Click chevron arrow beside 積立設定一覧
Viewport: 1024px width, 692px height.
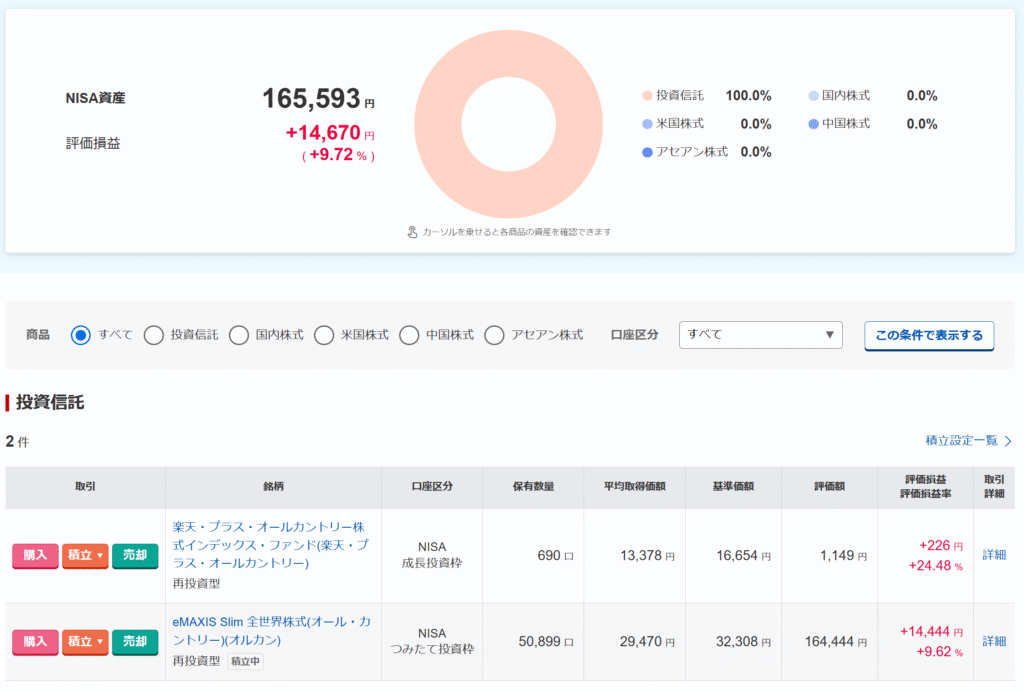click(1008, 441)
